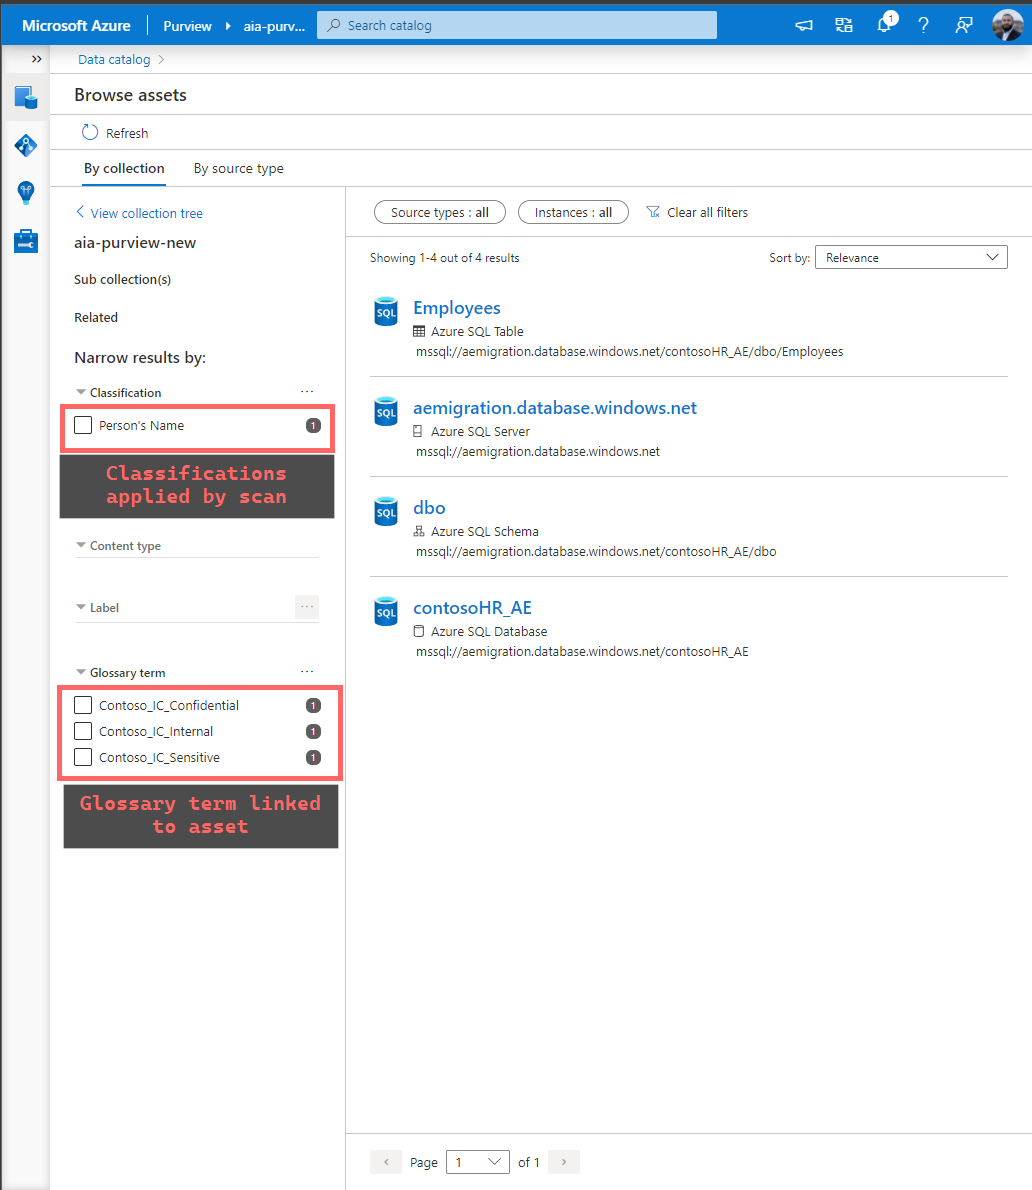Click into the Search catalog field
This screenshot has height=1190, width=1032.
(x=517, y=25)
